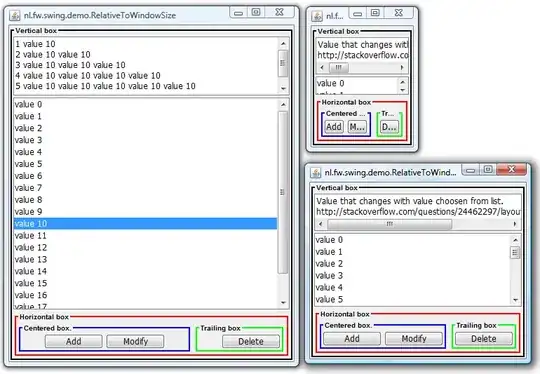Viewport: 540px width, 374px height.
Task: Click Modify in the large window
Action: tap(135, 341)
